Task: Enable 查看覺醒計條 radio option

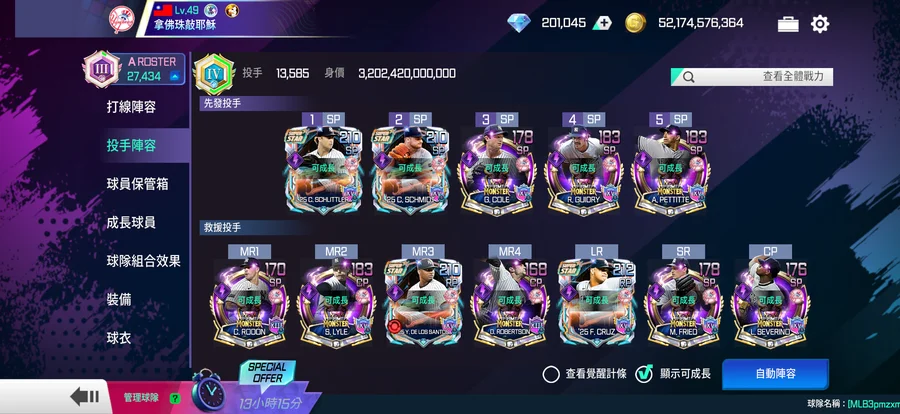Action: pos(550,374)
